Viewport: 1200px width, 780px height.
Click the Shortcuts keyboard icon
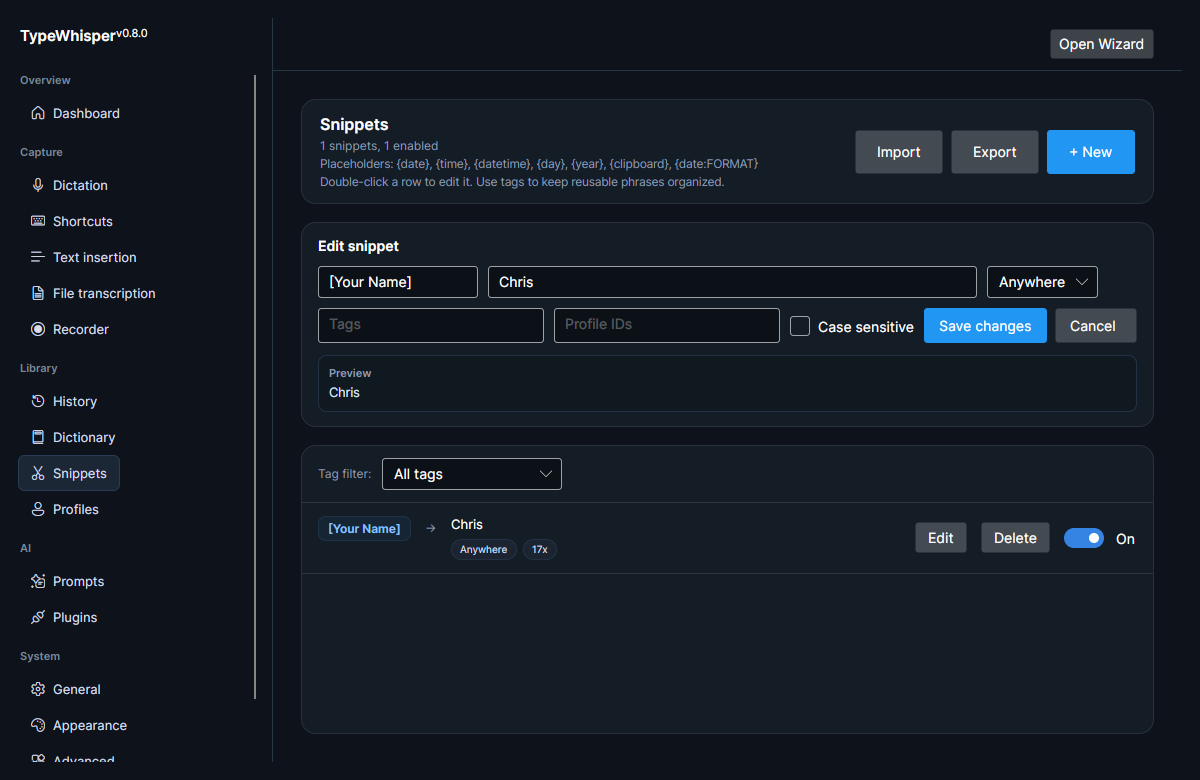[38, 221]
